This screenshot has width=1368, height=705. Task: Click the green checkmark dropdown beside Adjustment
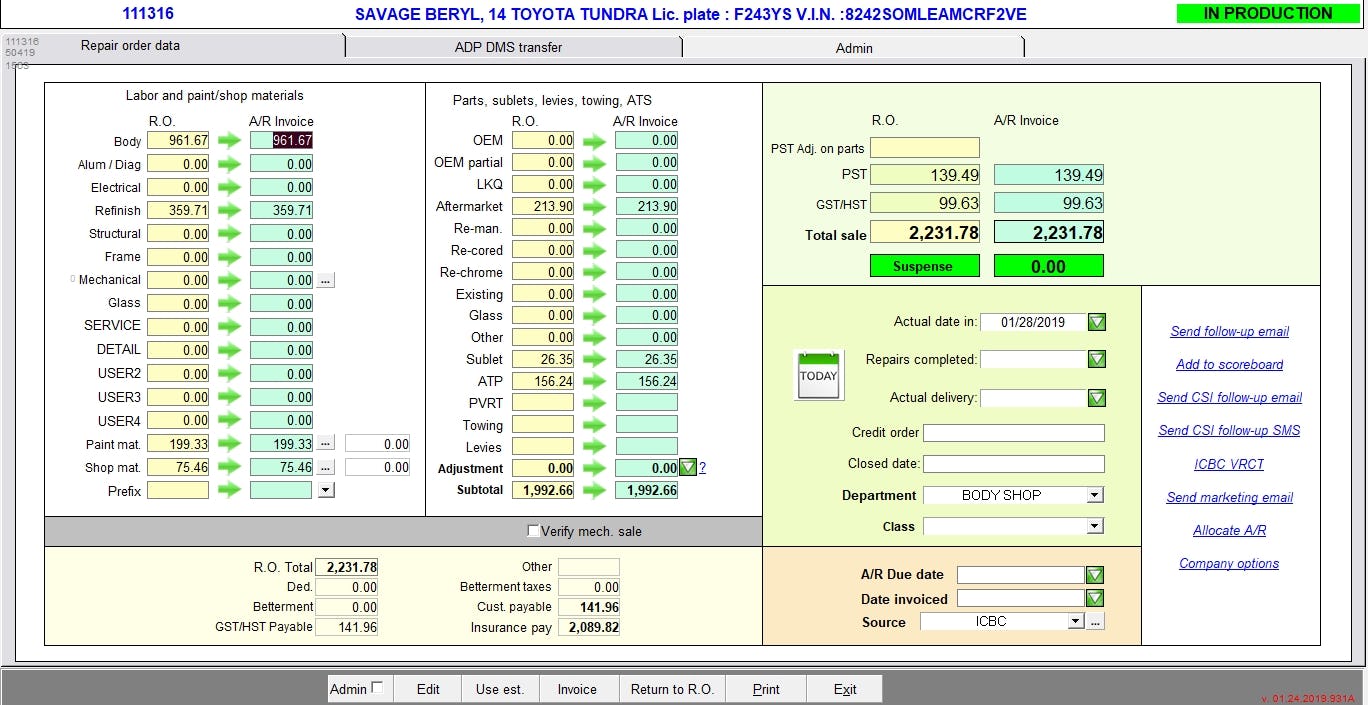click(x=687, y=467)
